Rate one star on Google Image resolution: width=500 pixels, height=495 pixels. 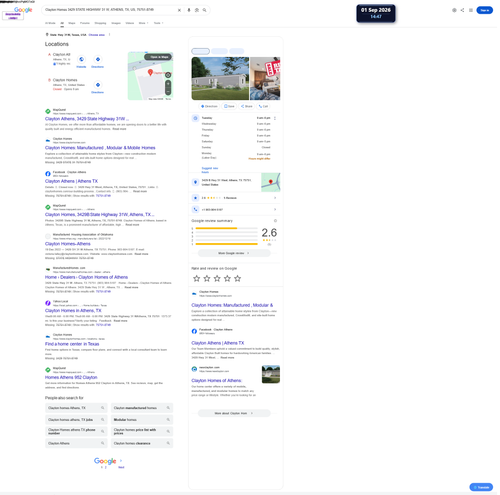pyautogui.click(x=197, y=278)
